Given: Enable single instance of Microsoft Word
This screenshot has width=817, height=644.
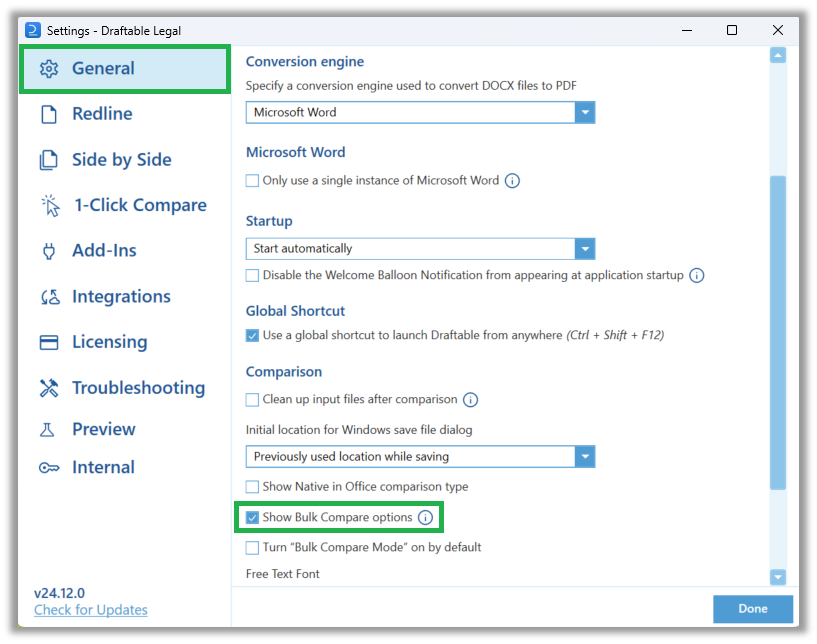Looking at the screenshot, I should [252, 180].
